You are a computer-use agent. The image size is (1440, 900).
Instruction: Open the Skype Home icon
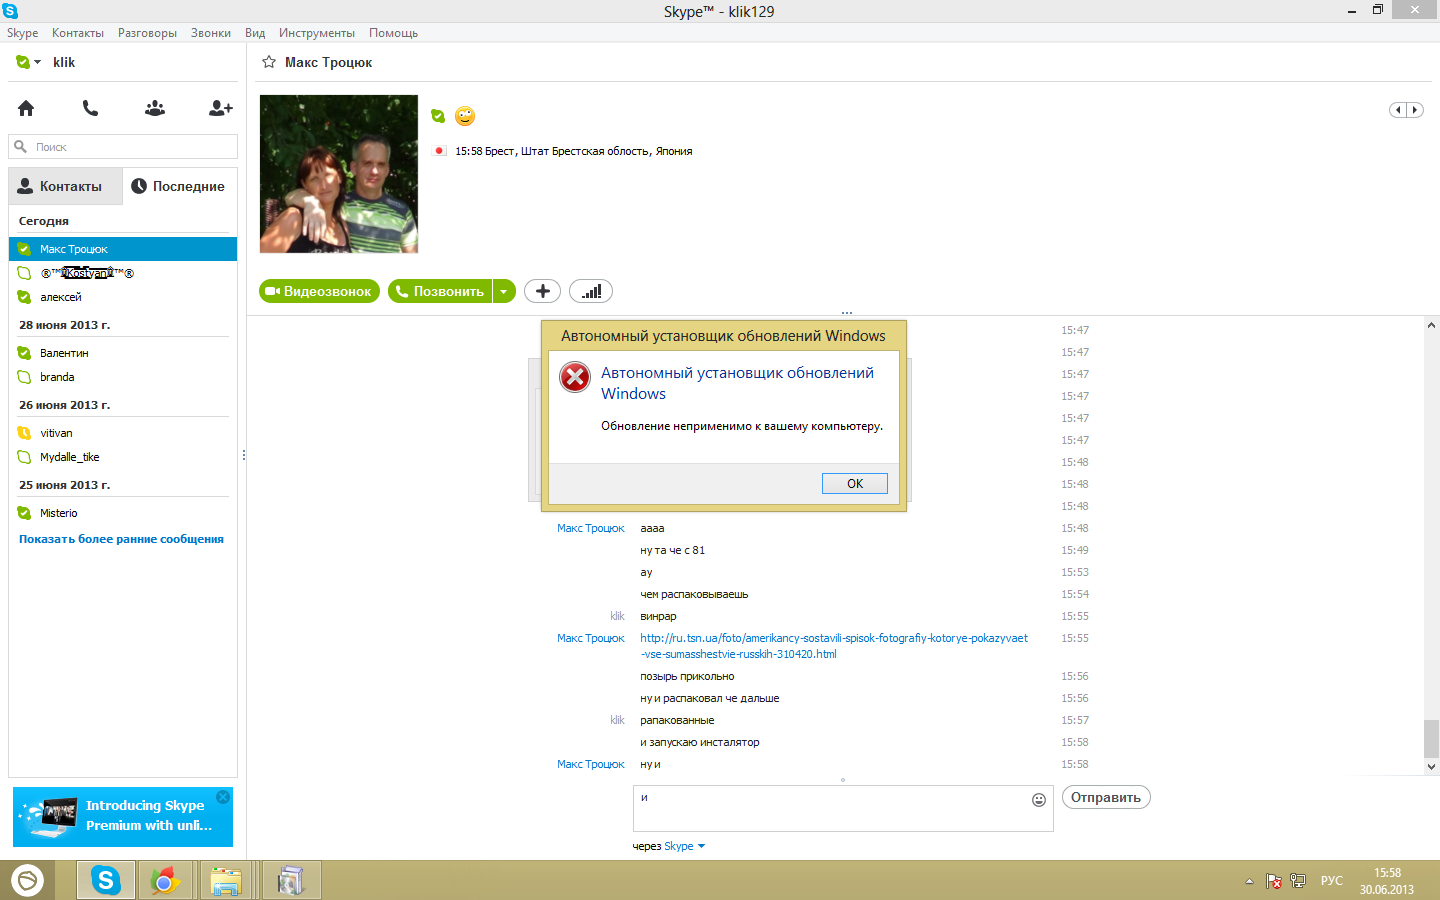click(x=26, y=108)
